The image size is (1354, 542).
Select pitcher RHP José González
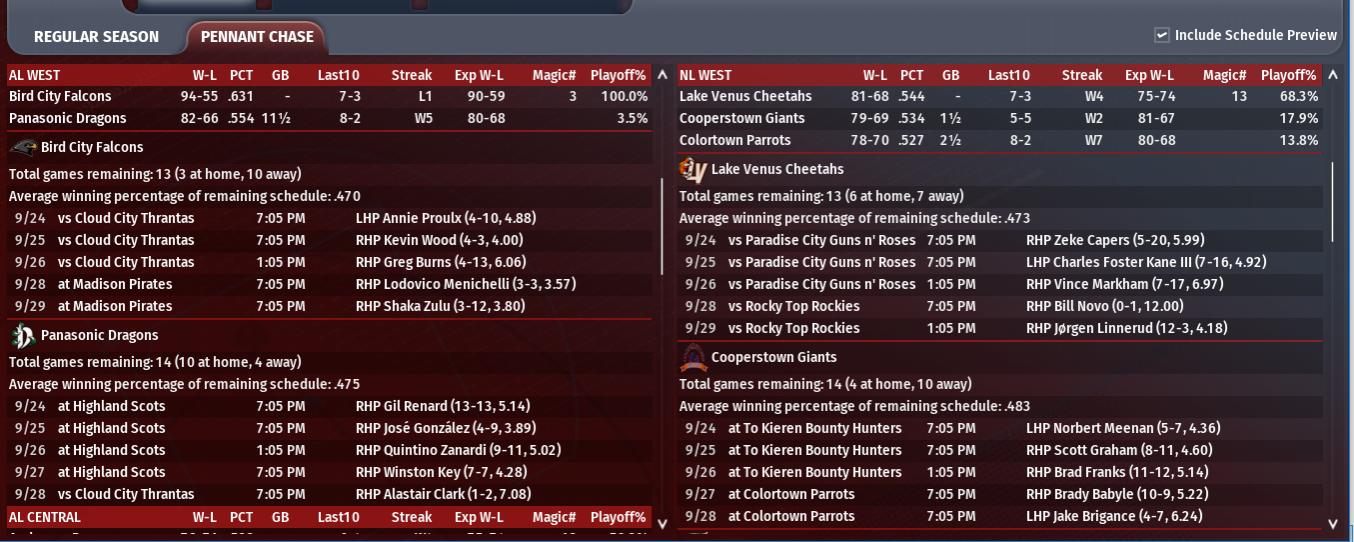[x=445, y=429]
